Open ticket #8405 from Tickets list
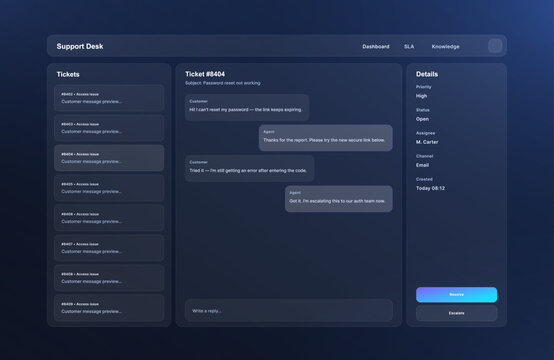The image size is (554, 360). (x=109, y=188)
